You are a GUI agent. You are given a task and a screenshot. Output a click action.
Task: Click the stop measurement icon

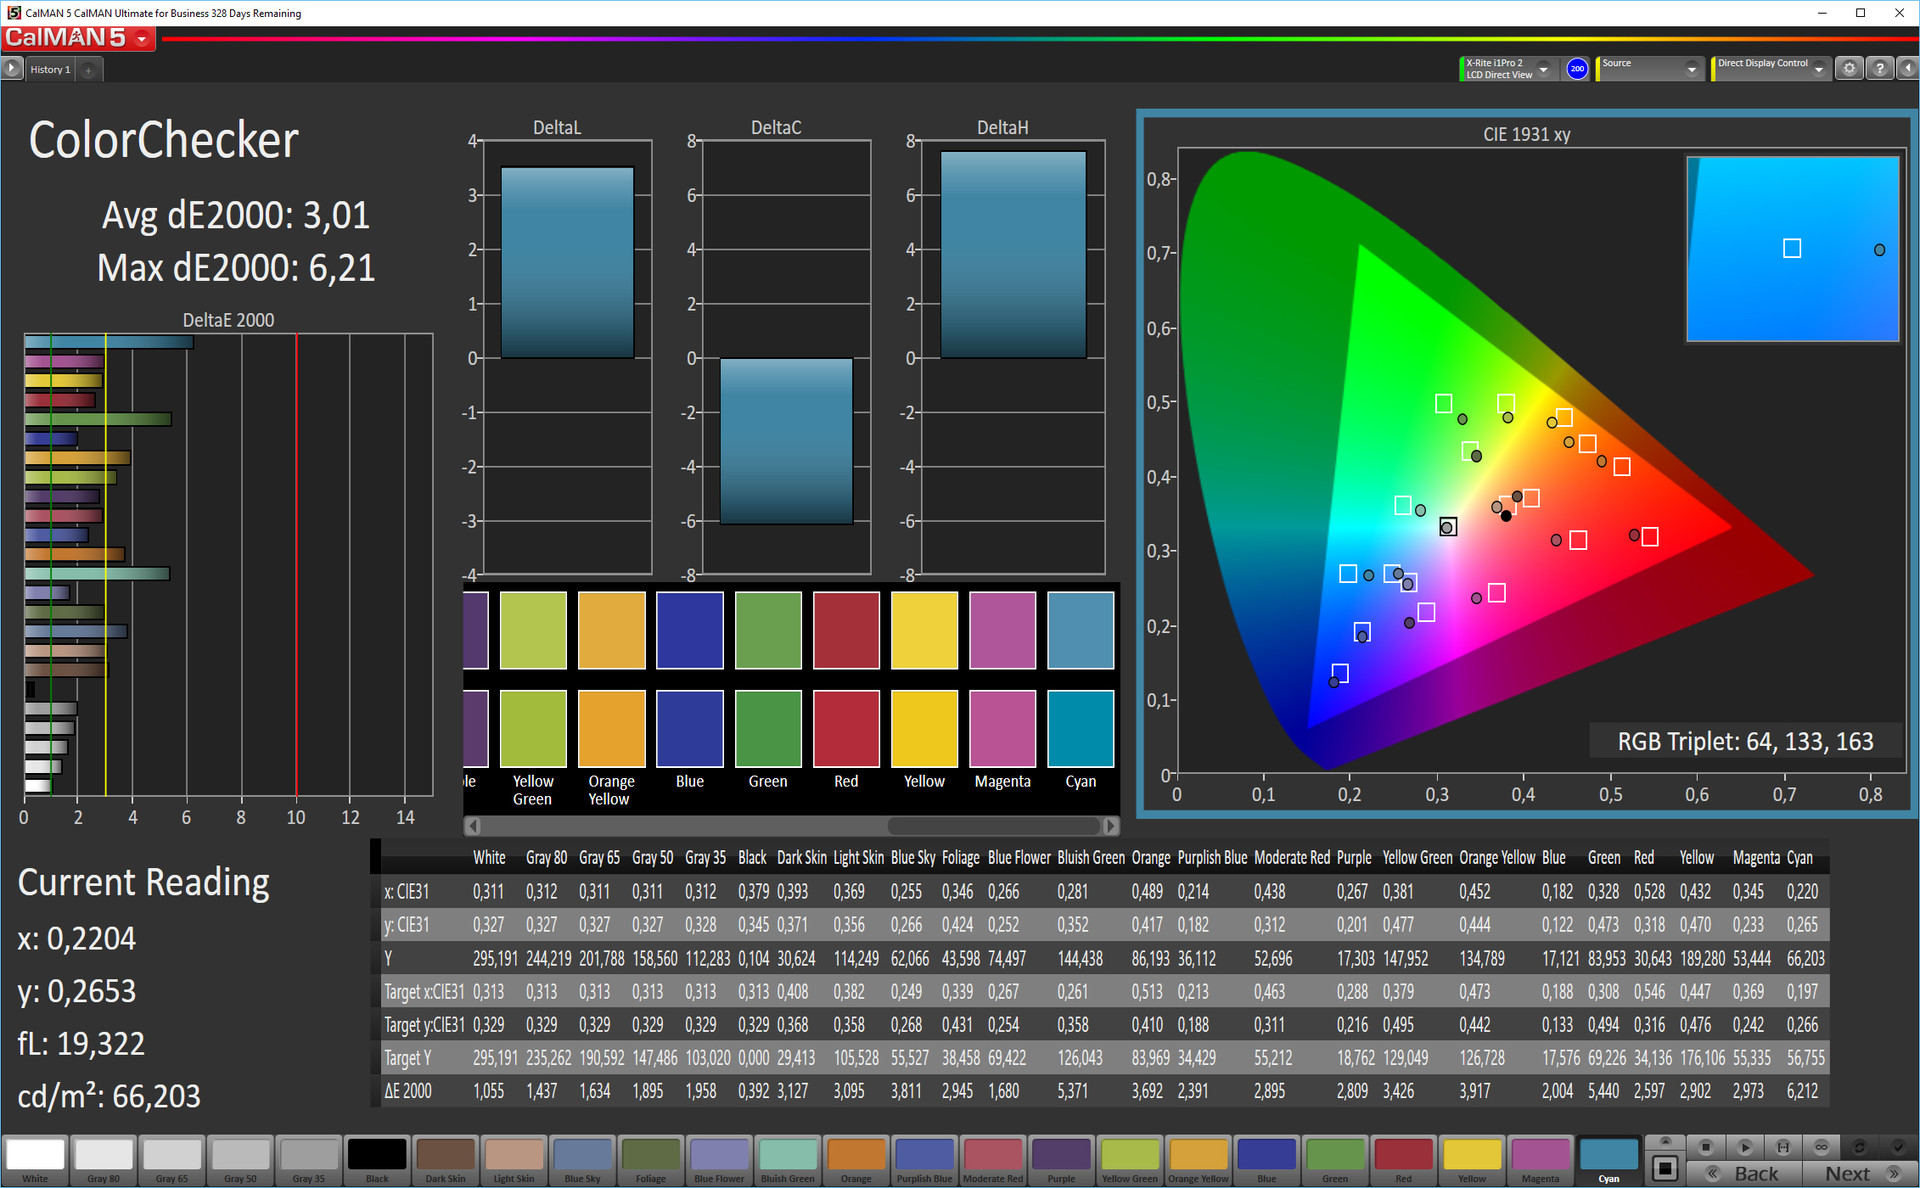click(x=1706, y=1146)
